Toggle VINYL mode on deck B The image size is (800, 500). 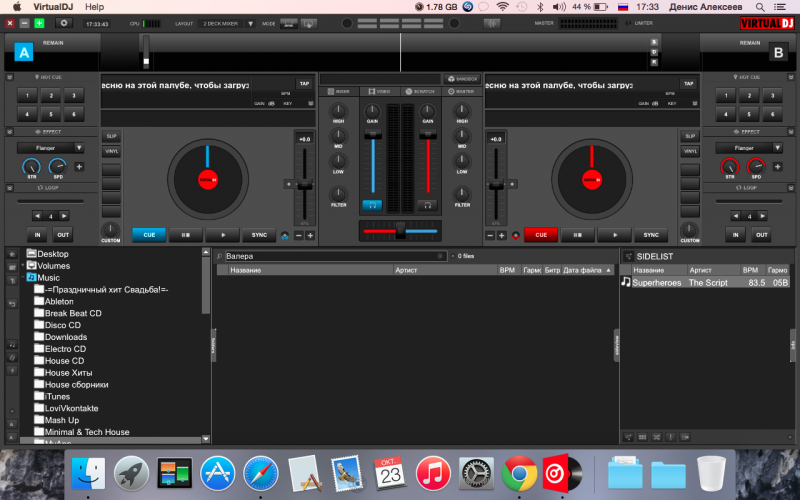pos(690,151)
